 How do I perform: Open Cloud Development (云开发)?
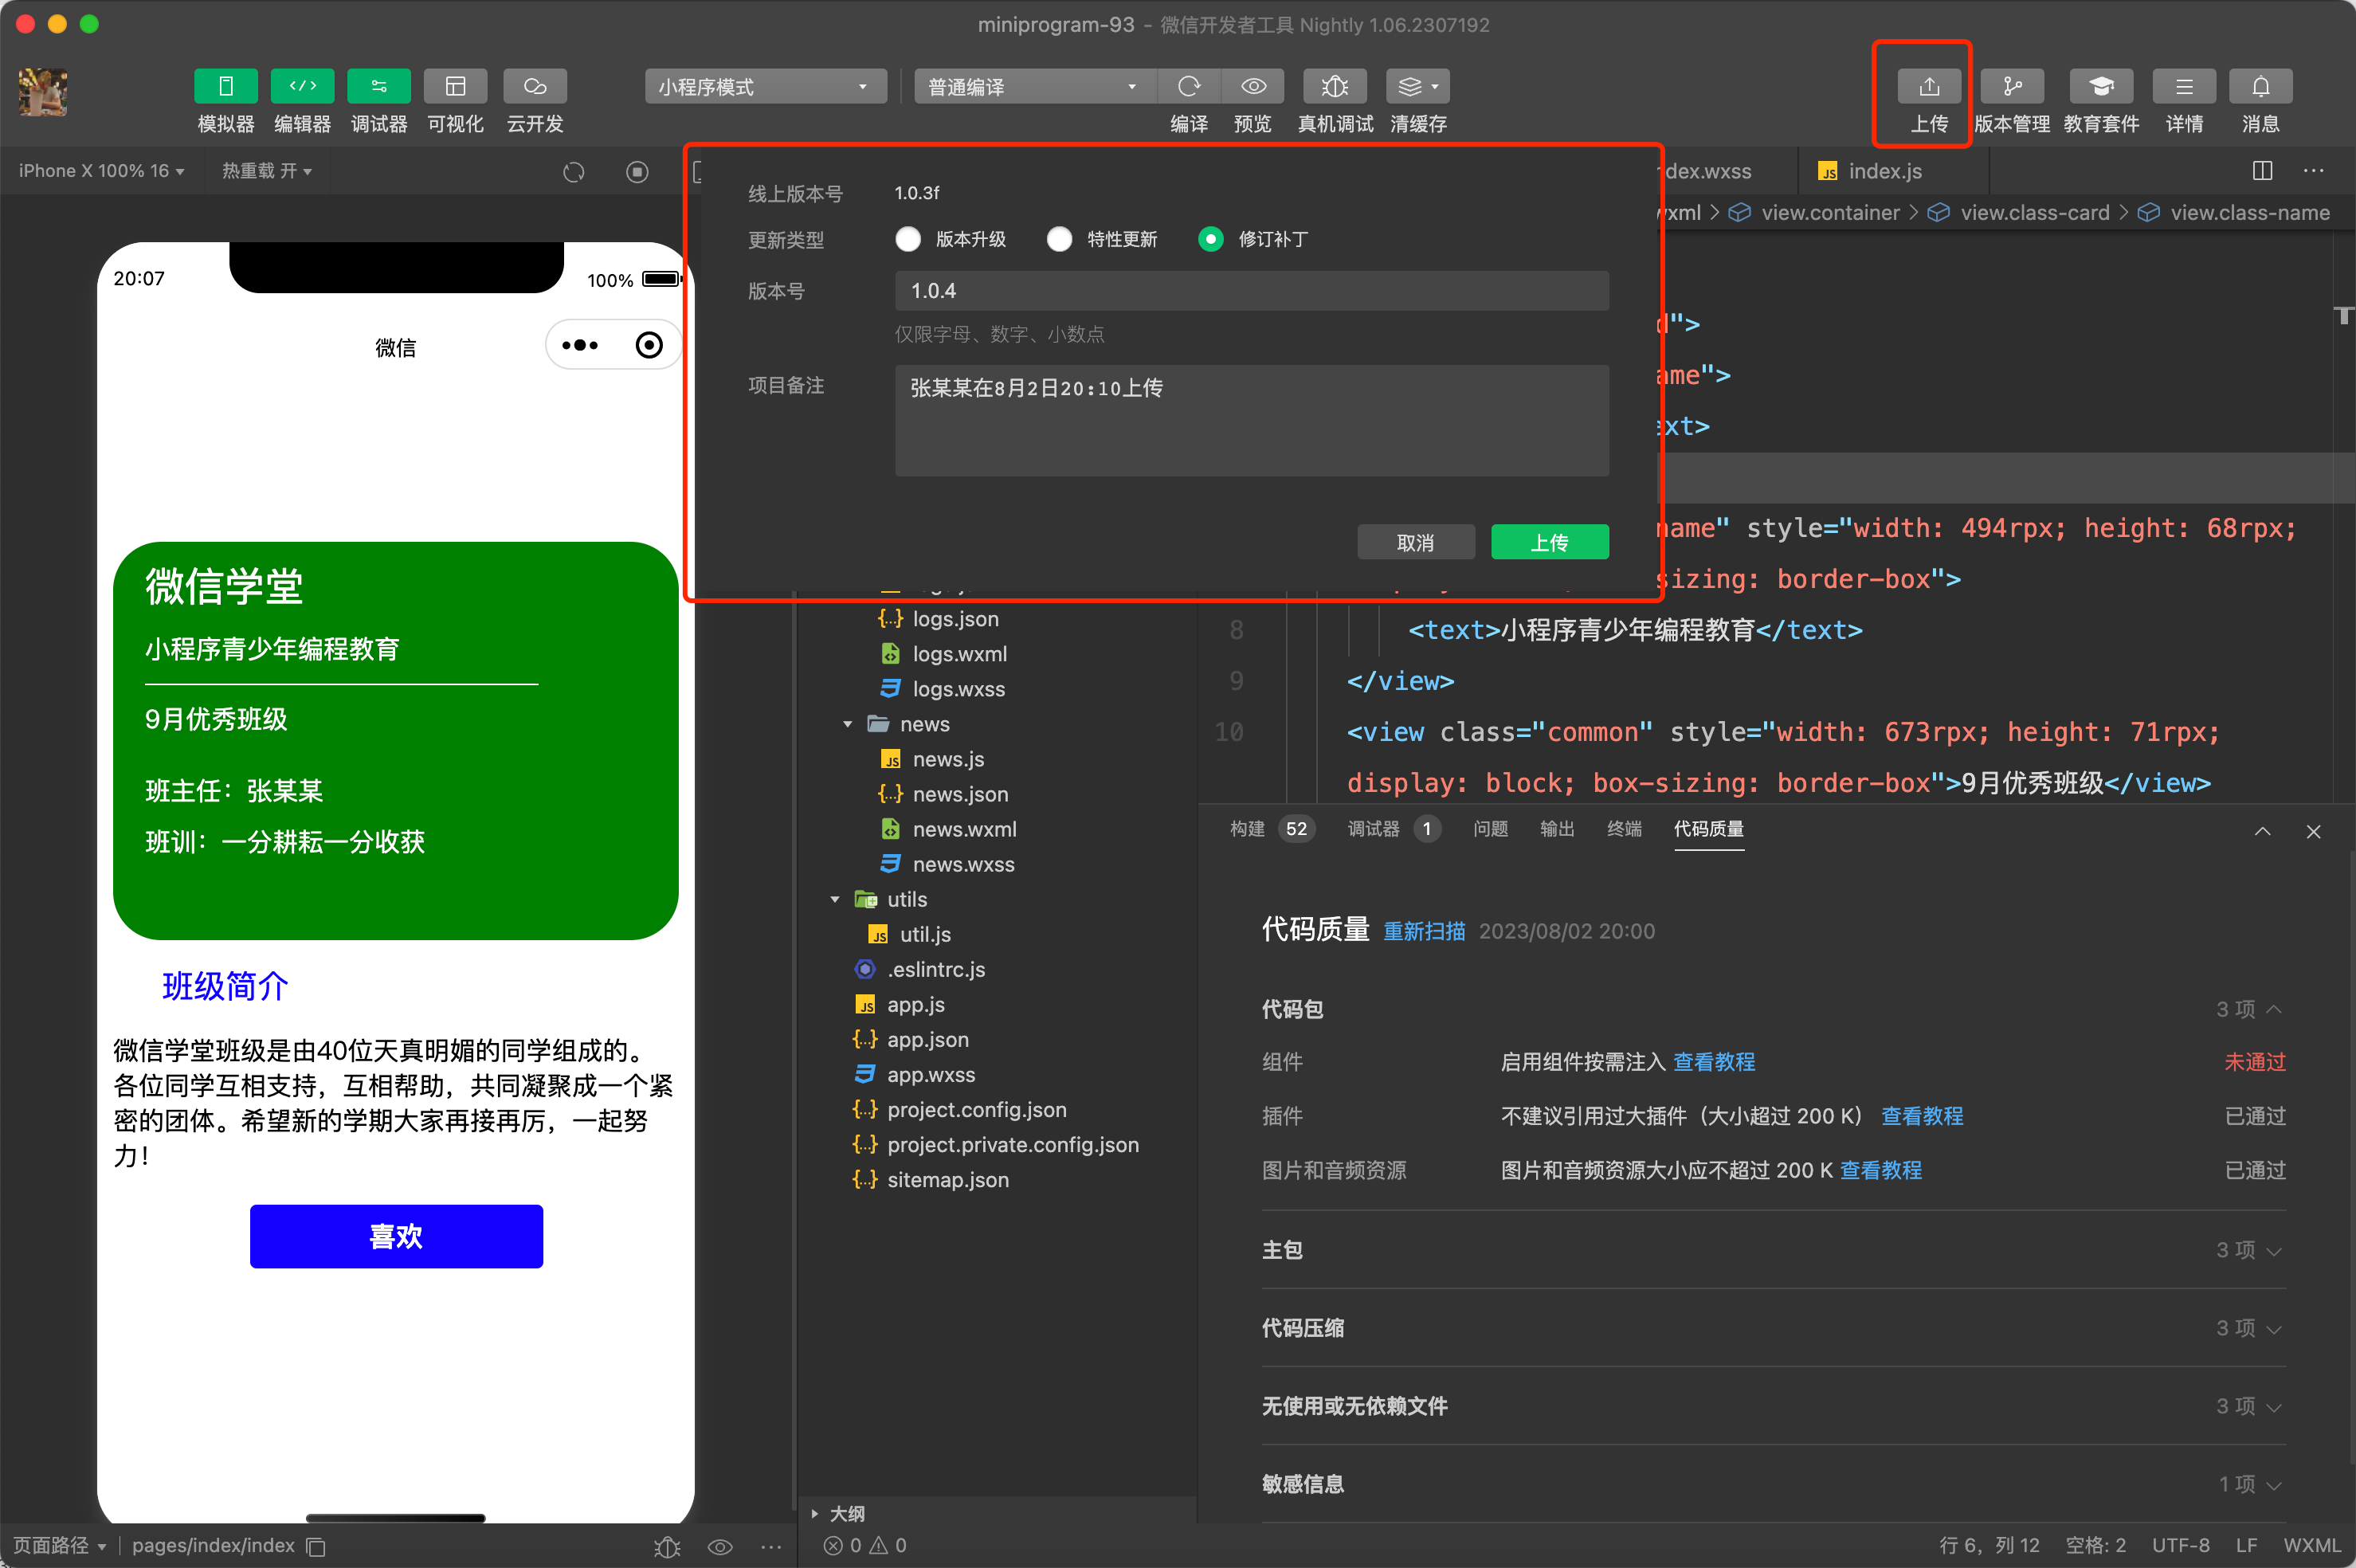[535, 86]
